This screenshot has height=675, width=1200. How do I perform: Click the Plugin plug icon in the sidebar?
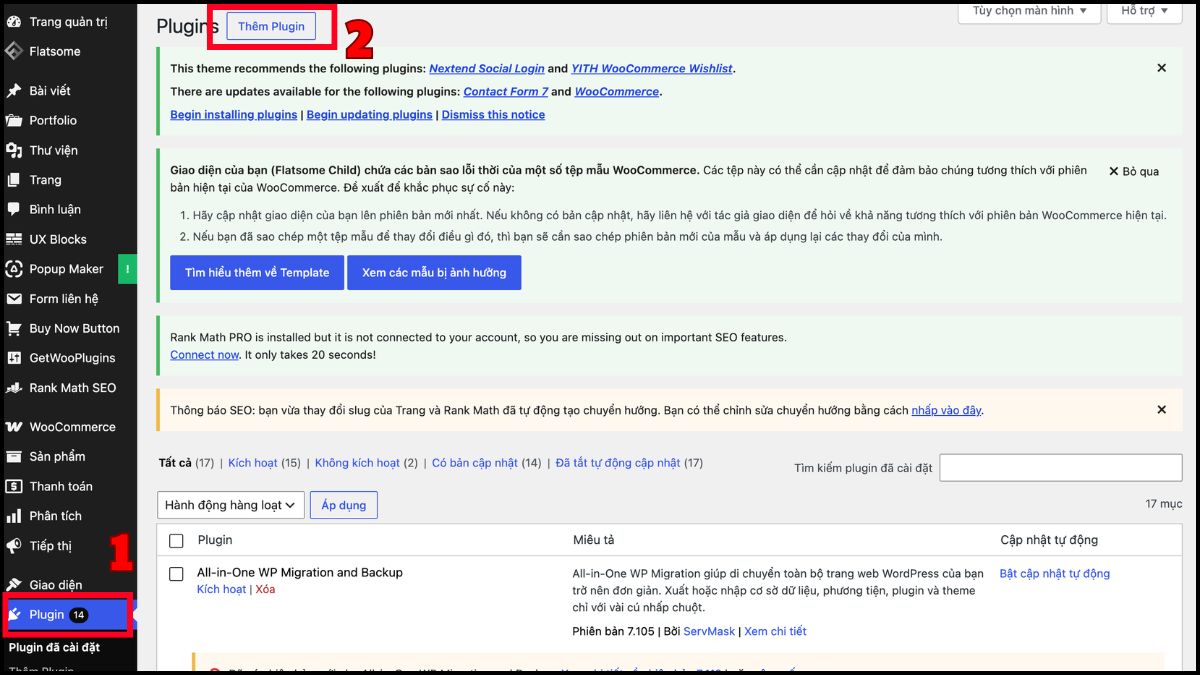tap(14, 614)
